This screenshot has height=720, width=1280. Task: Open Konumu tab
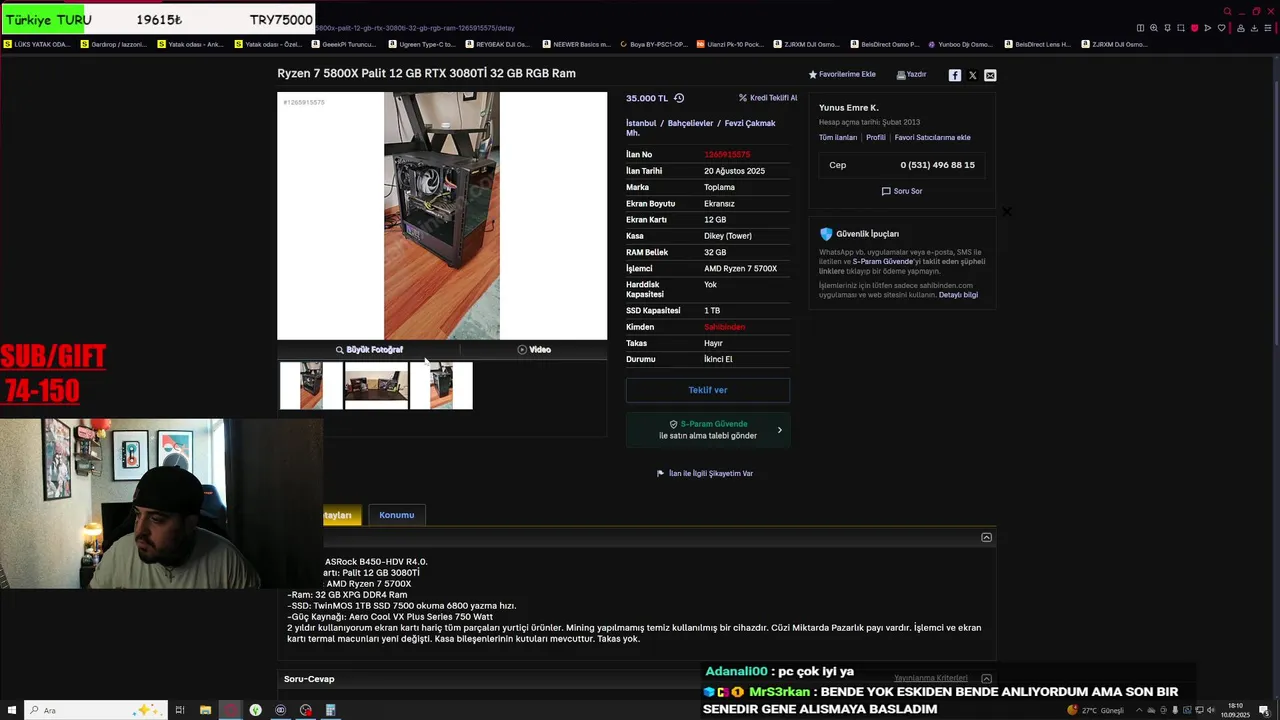pos(397,515)
